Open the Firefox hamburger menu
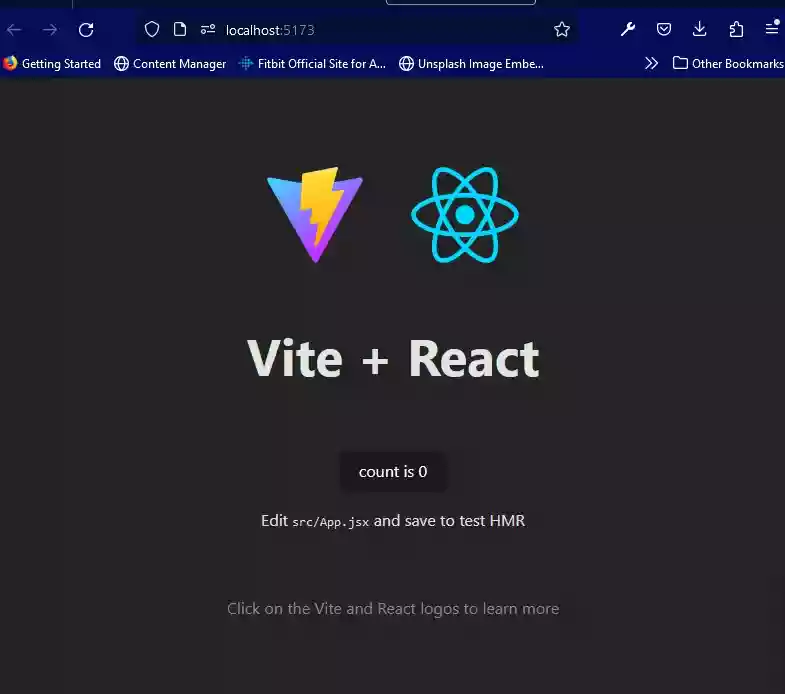Screen dimensions: 785x694 pos(772,28)
